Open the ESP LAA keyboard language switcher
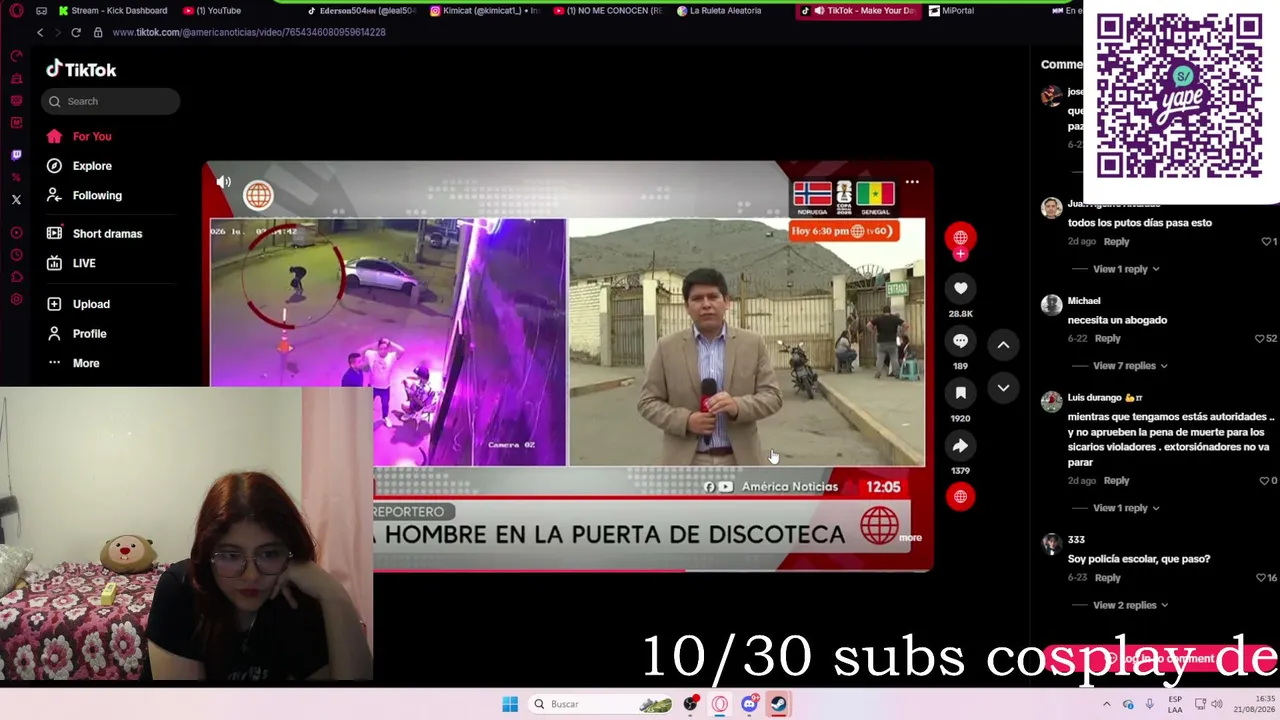The width and height of the screenshot is (1280, 720). [x=1175, y=704]
